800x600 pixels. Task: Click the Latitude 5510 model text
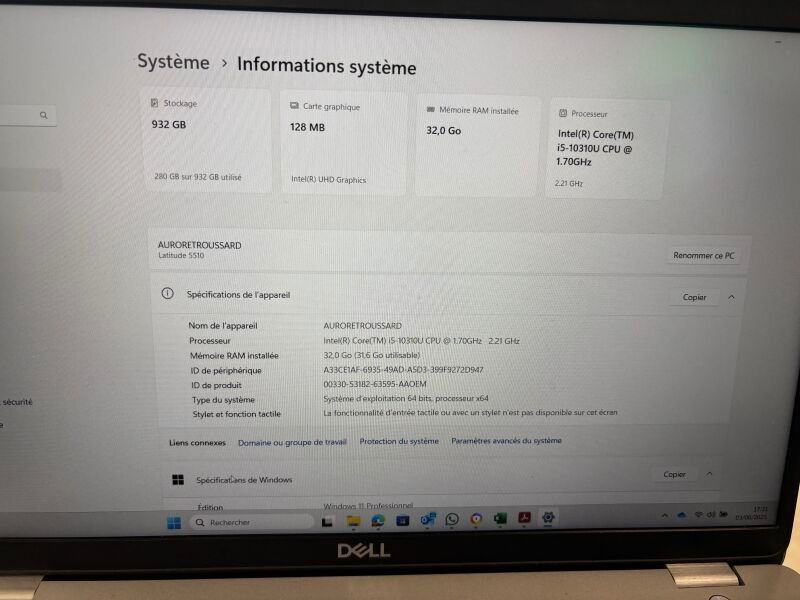pyautogui.click(x=181, y=255)
